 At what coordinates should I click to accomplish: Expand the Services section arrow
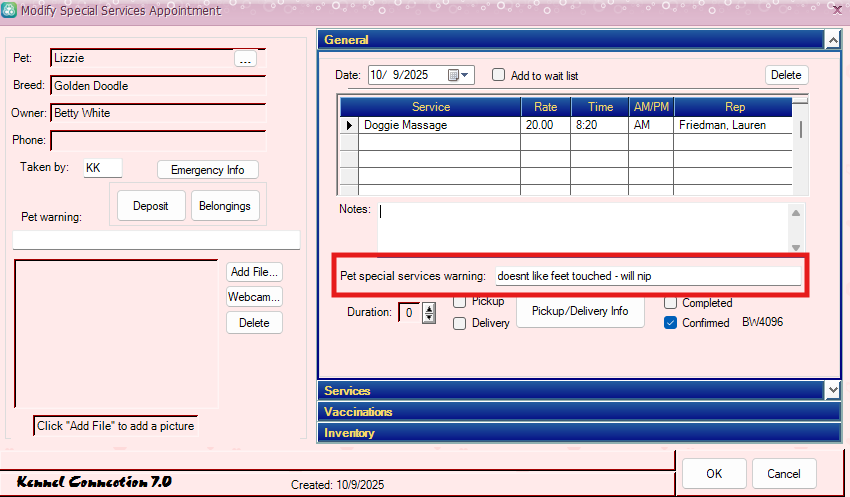(x=832, y=390)
